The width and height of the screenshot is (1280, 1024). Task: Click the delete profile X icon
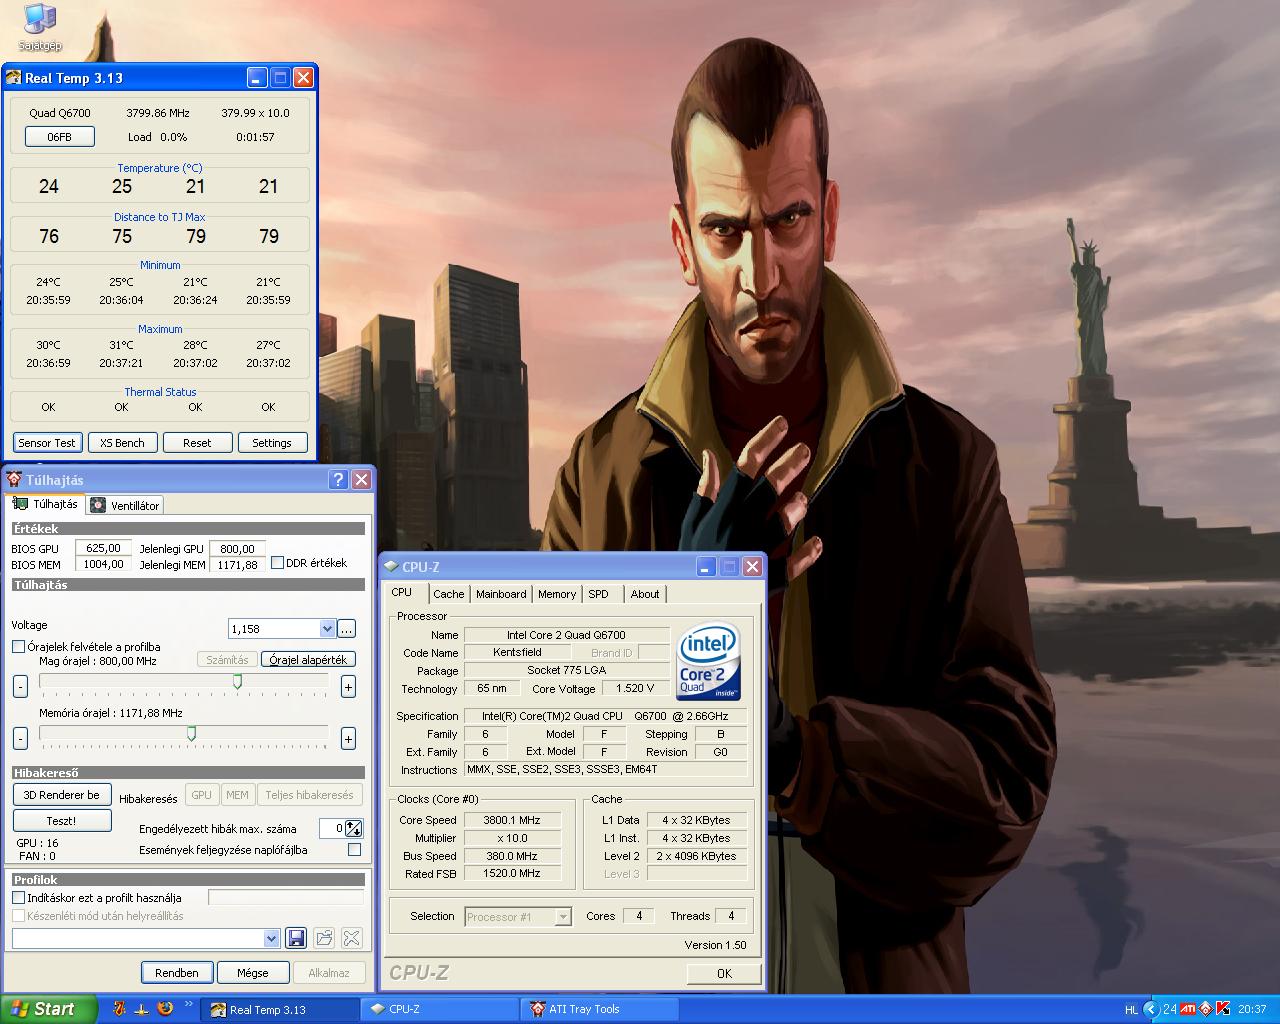(351, 938)
